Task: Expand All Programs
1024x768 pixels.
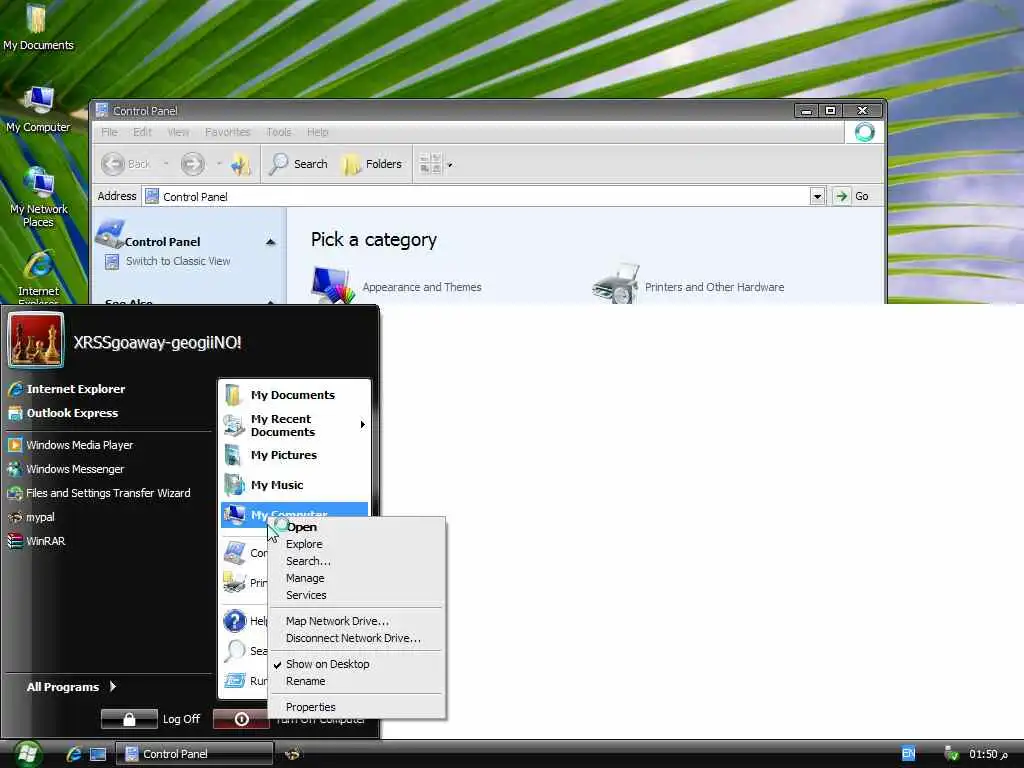Action: pos(71,686)
